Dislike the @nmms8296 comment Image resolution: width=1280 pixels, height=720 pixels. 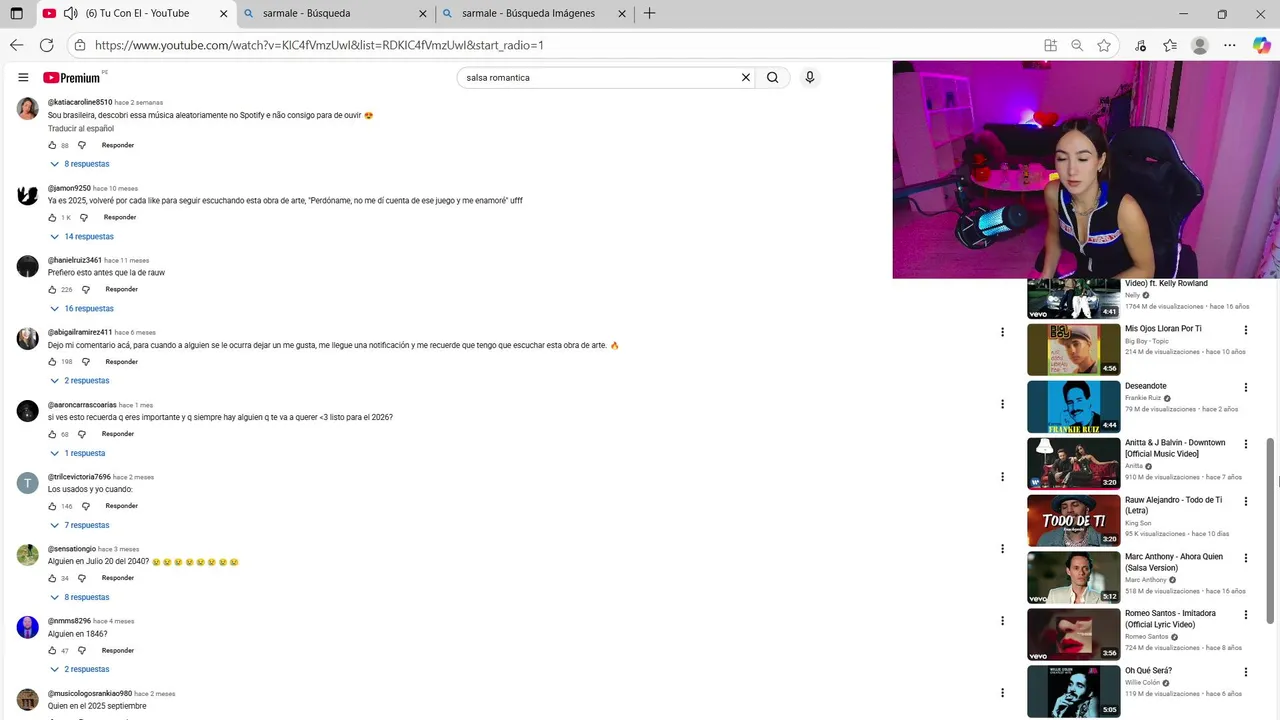(x=82, y=650)
